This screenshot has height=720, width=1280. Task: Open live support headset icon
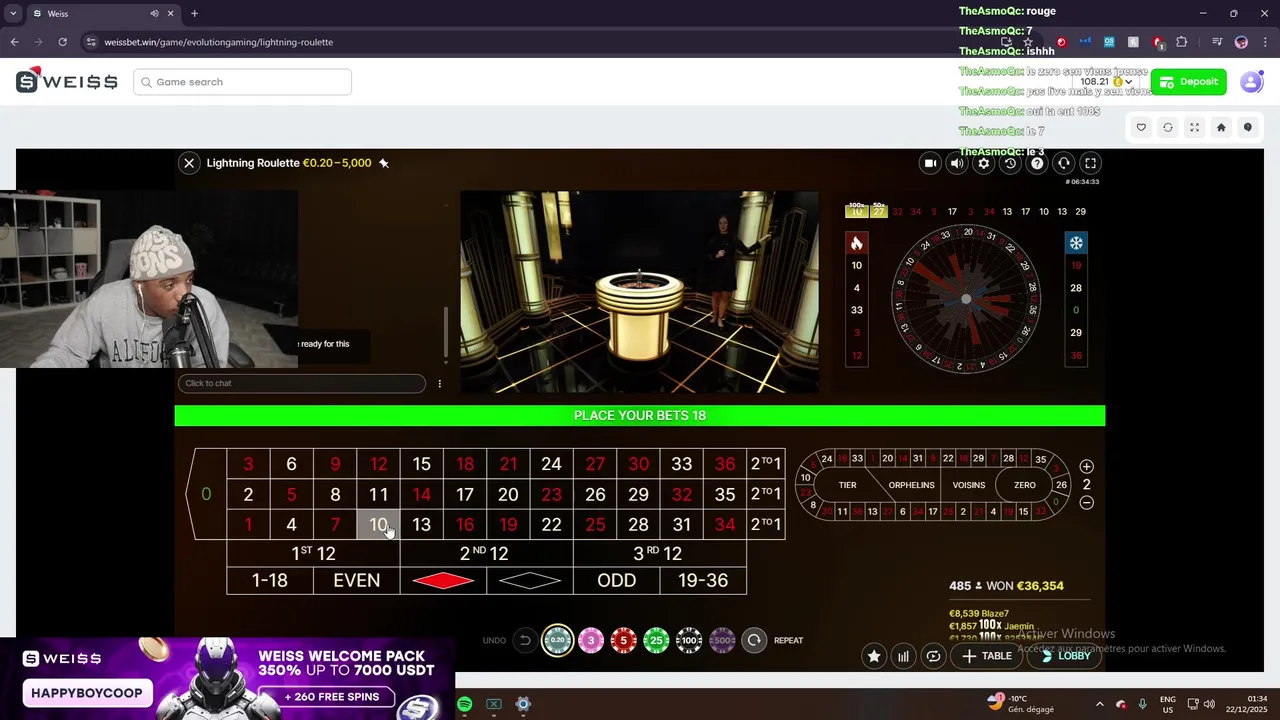1064,163
